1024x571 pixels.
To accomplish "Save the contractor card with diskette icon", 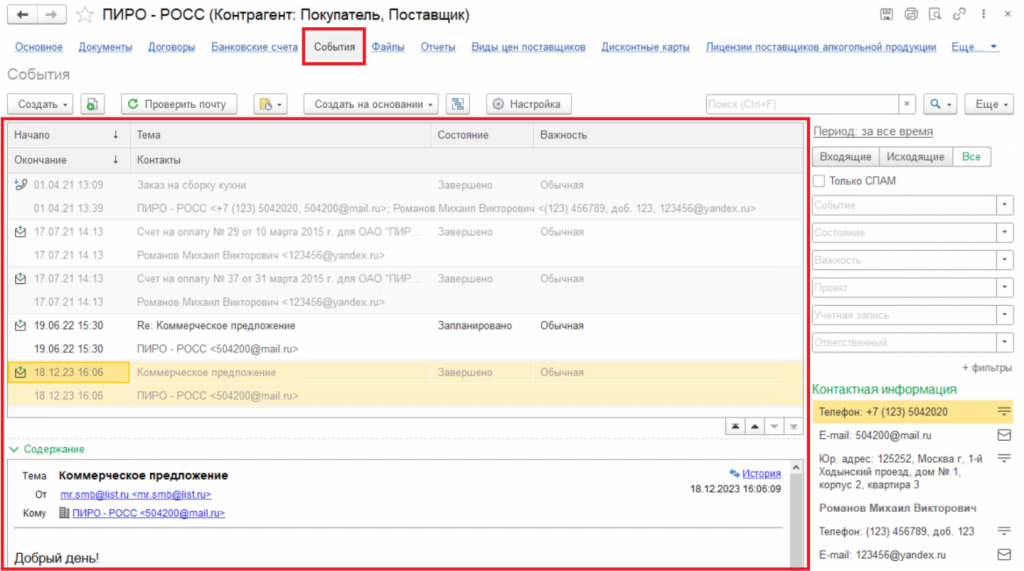I will (x=886, y=14).
